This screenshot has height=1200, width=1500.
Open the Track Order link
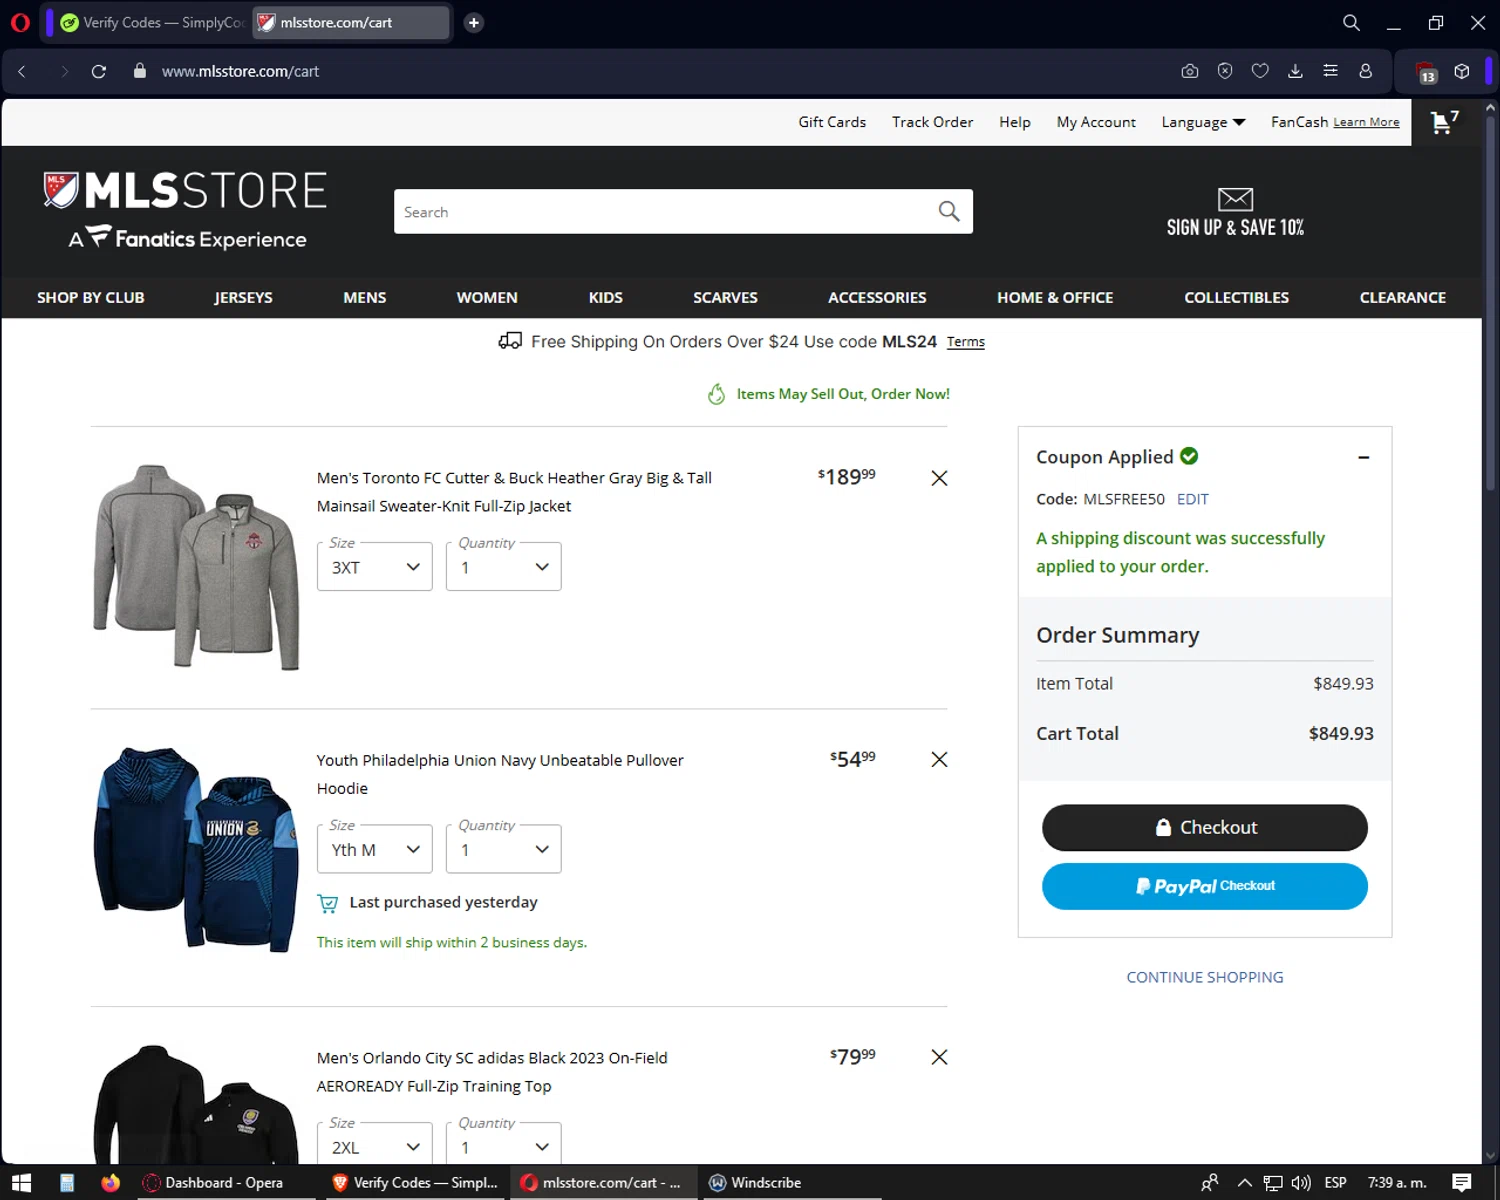point(933,122)
